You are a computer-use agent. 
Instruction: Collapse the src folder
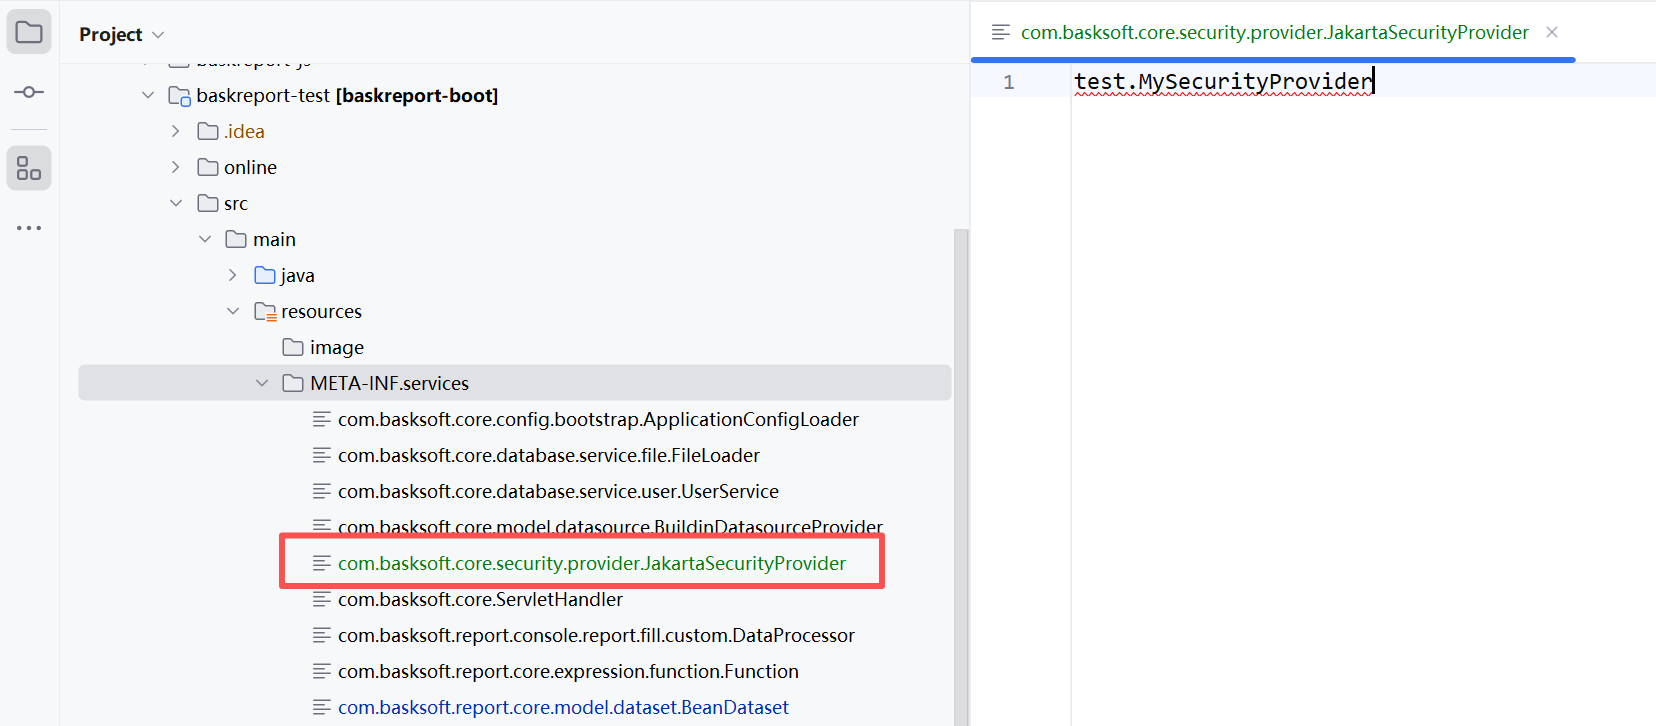click(x=176, y=203)
